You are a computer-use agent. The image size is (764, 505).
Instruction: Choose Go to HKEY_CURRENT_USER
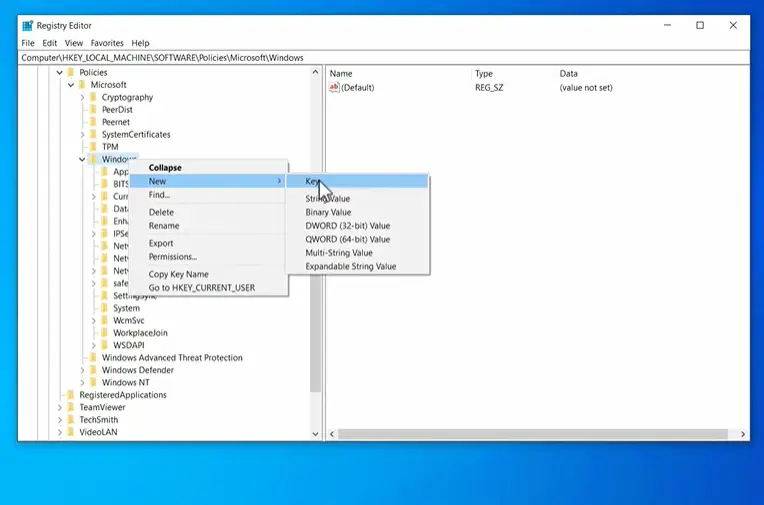click(209, 288)
